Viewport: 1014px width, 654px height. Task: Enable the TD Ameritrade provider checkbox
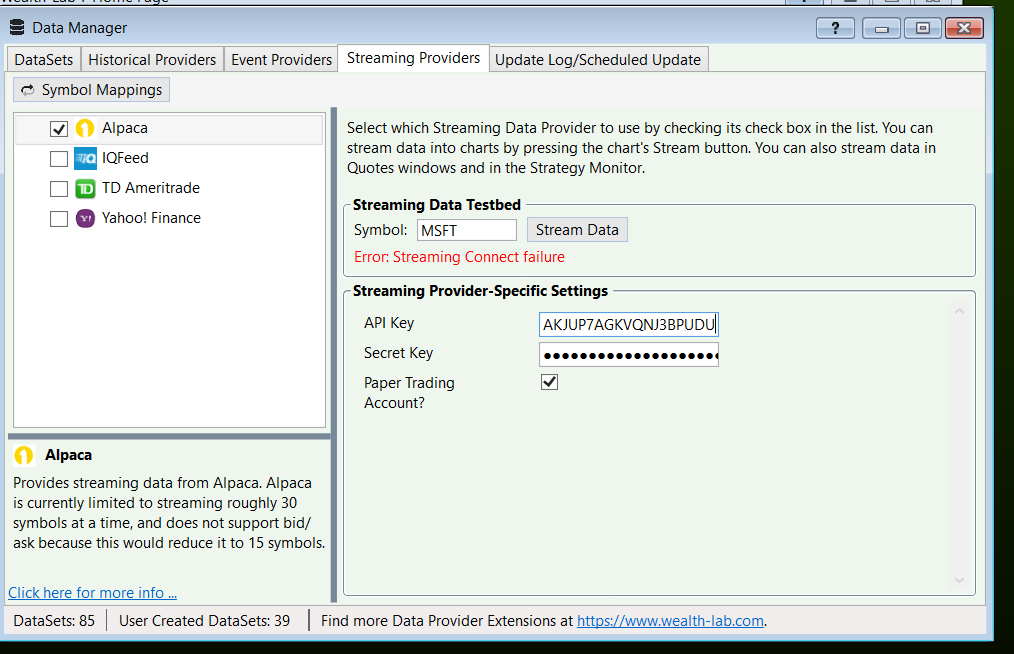click(59, 189)
